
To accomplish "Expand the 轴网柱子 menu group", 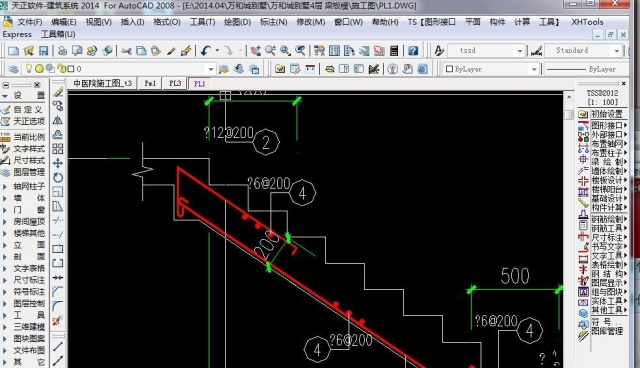I will coord(24,186).
